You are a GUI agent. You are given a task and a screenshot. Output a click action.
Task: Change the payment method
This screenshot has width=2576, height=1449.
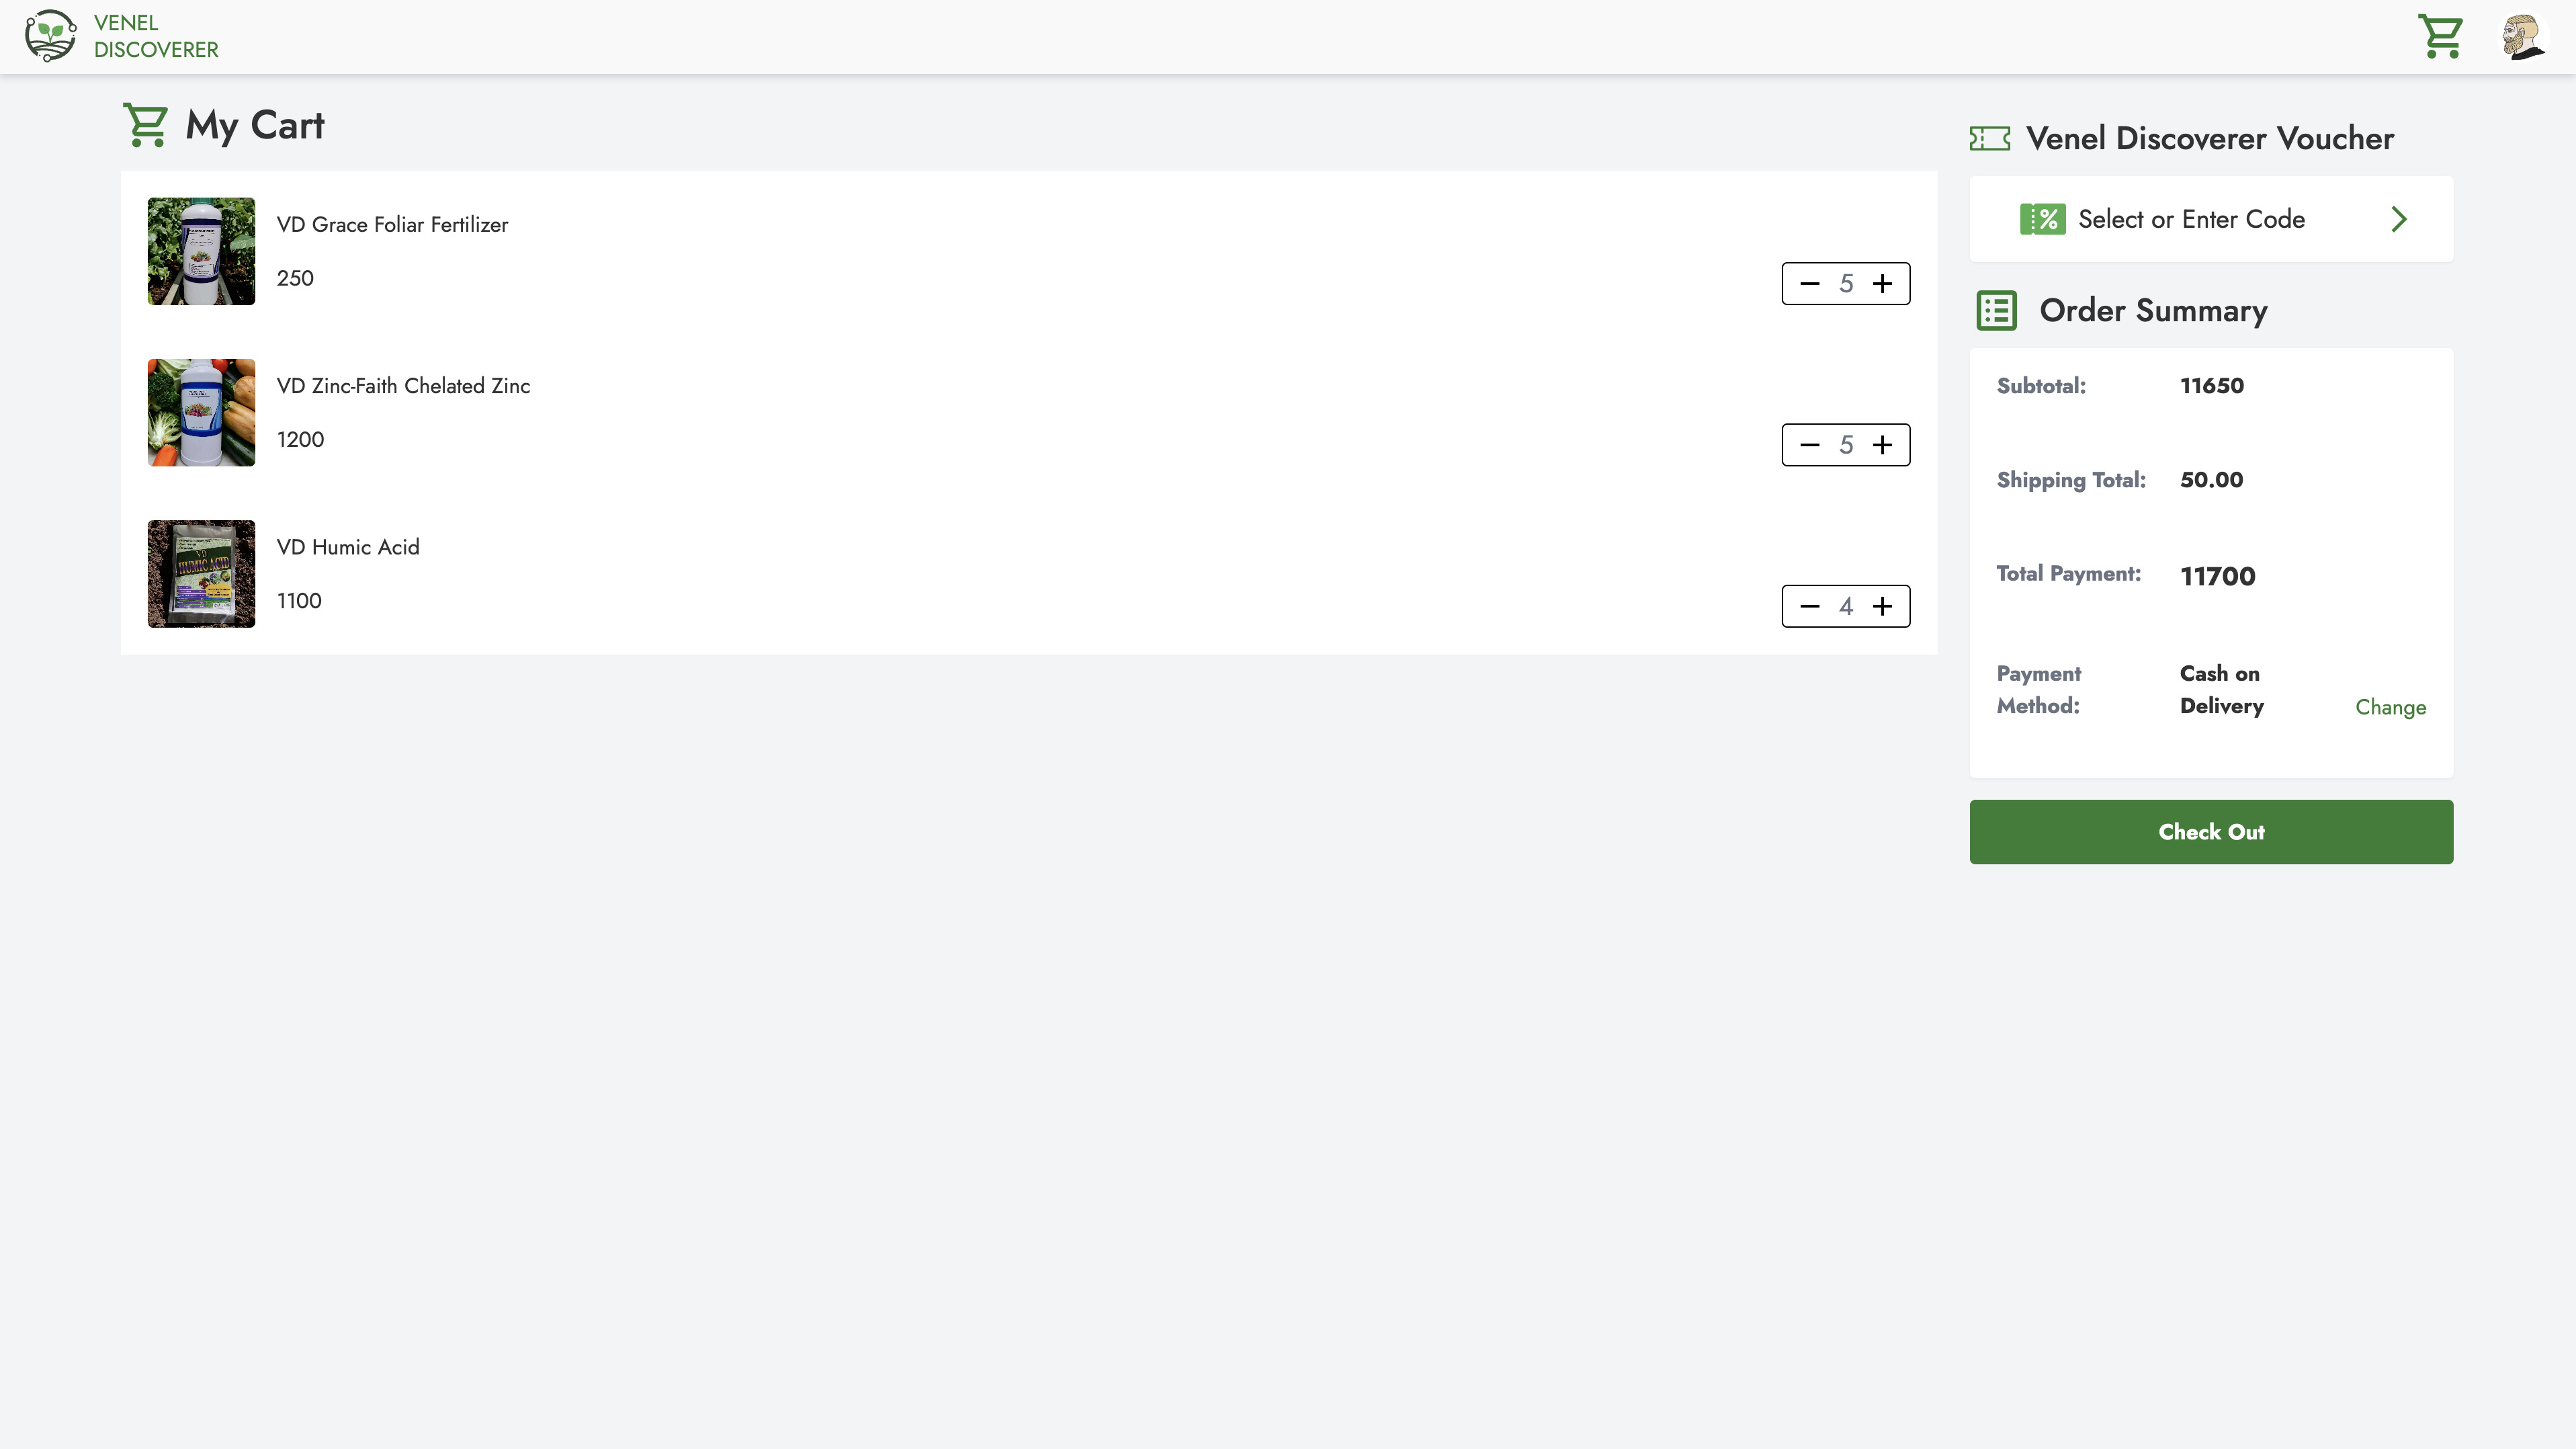pyautogui.click(x=2390, y=707)
